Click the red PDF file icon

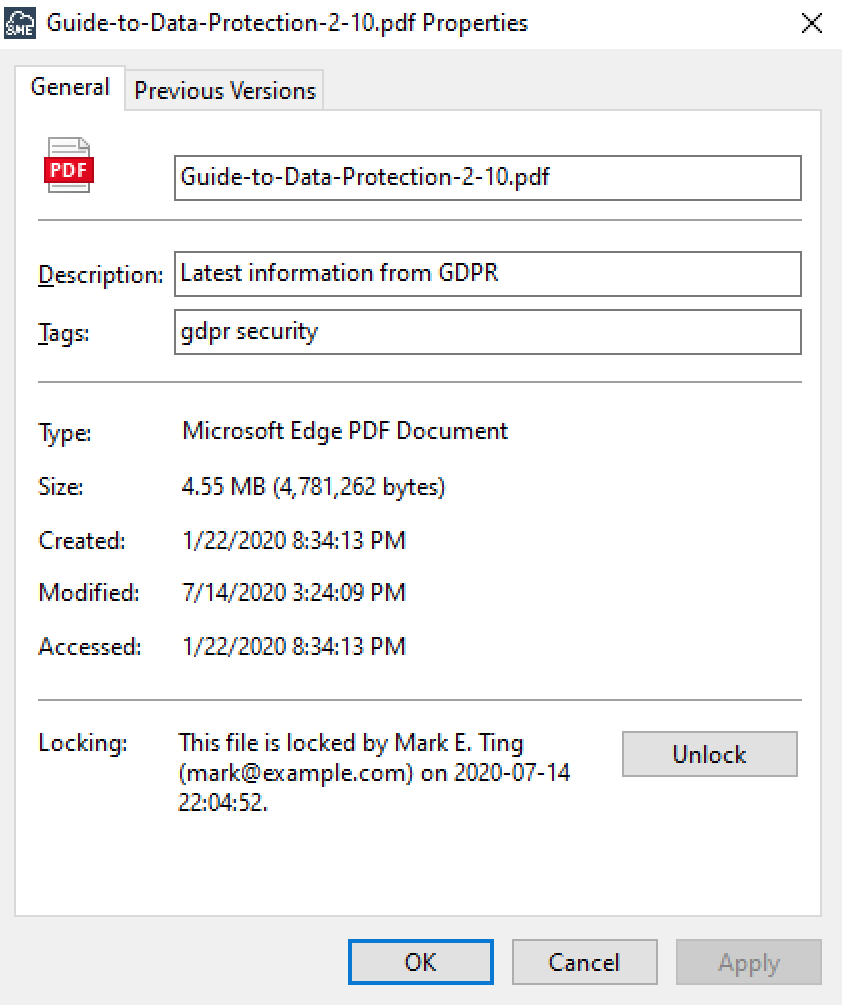[x=68, y=167]
